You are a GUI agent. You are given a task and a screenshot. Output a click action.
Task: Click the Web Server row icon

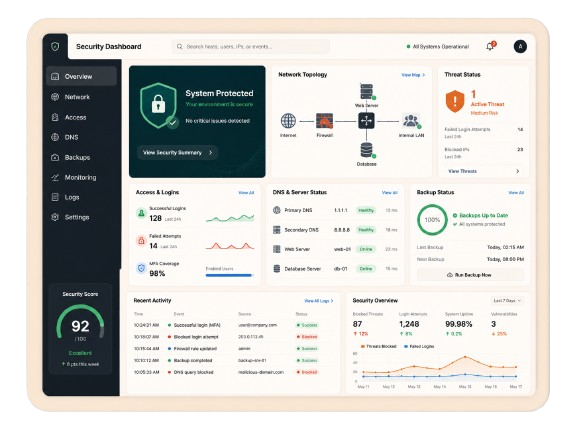click(x=277, y=249)
